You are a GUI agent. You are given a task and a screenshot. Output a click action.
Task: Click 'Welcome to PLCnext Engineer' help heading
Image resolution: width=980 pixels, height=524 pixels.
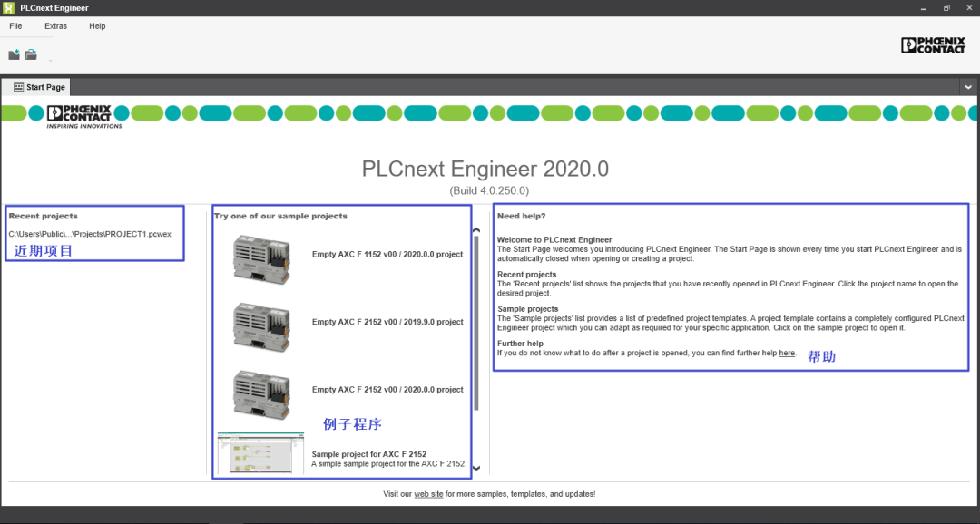(x=554, y=240)
